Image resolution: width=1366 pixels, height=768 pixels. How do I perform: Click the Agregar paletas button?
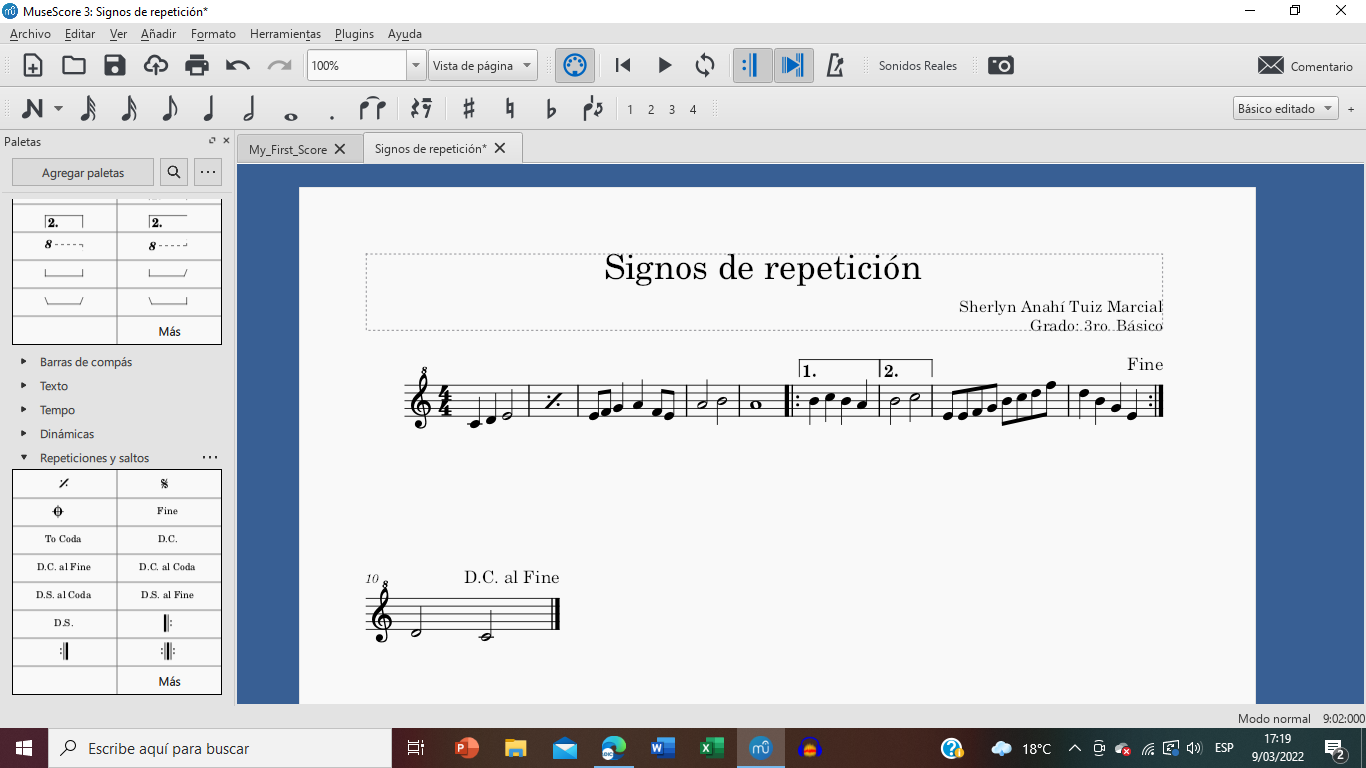click(83, 173)
